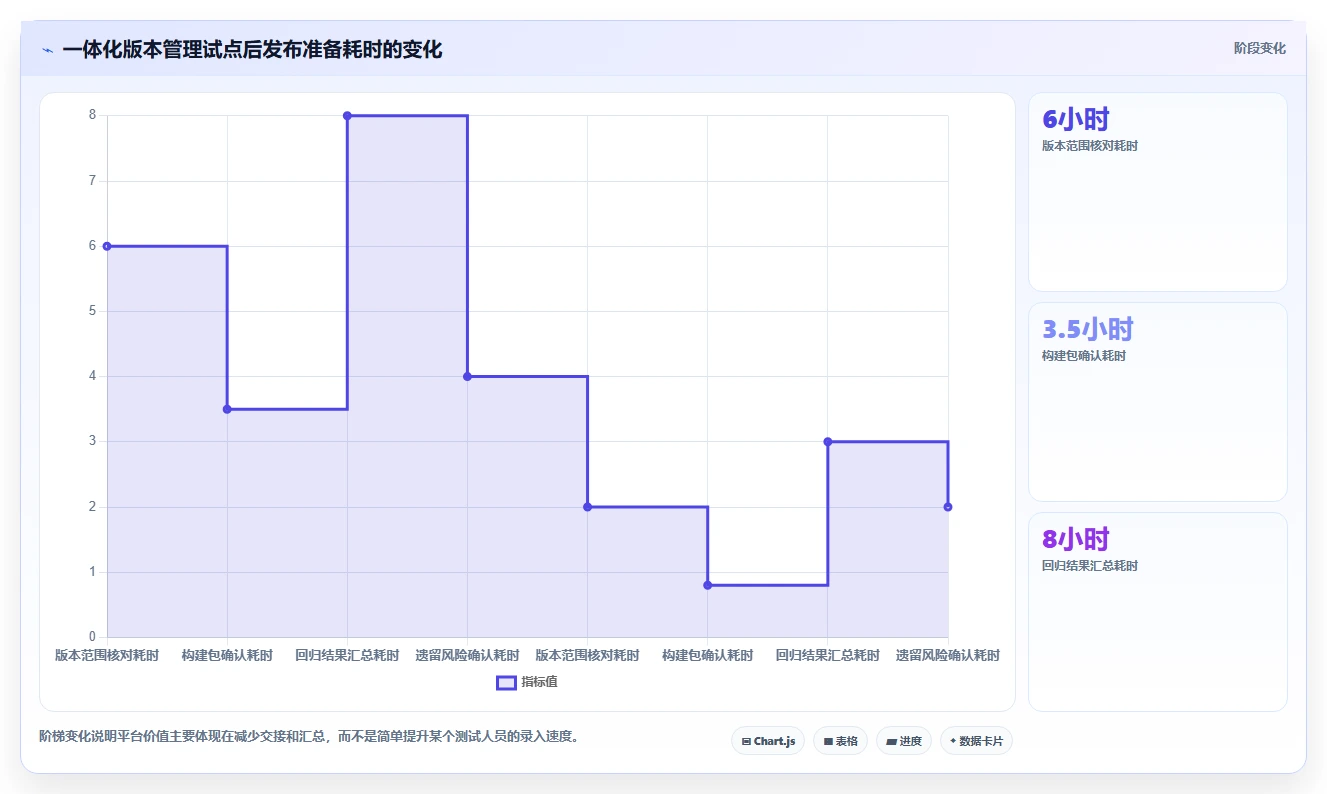Click the y-axis tick label 7

pyautogui.click(x=92, y=181)
